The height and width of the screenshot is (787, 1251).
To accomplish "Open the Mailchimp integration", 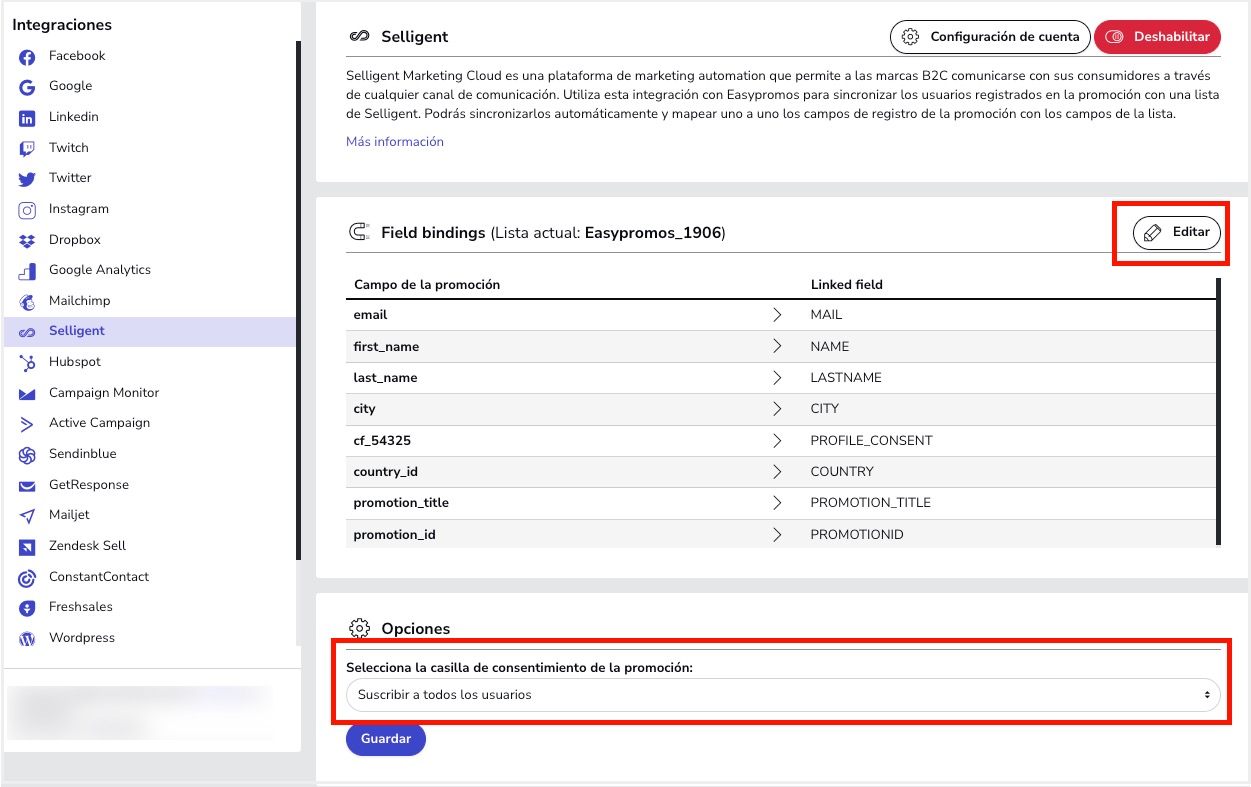I will click(80, 301).
